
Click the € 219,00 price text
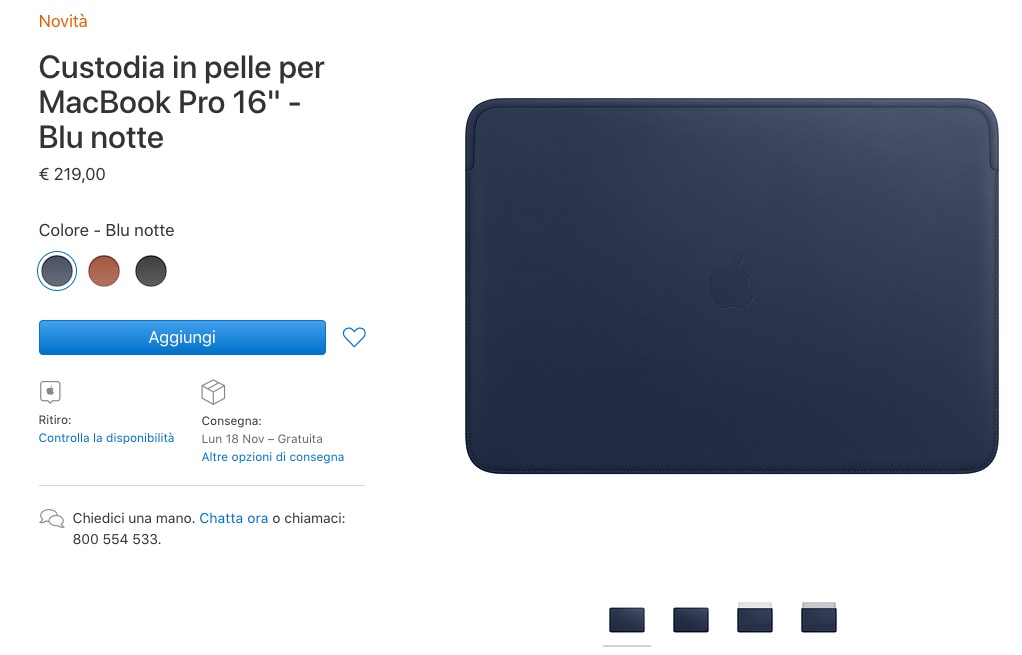point(72,174)
